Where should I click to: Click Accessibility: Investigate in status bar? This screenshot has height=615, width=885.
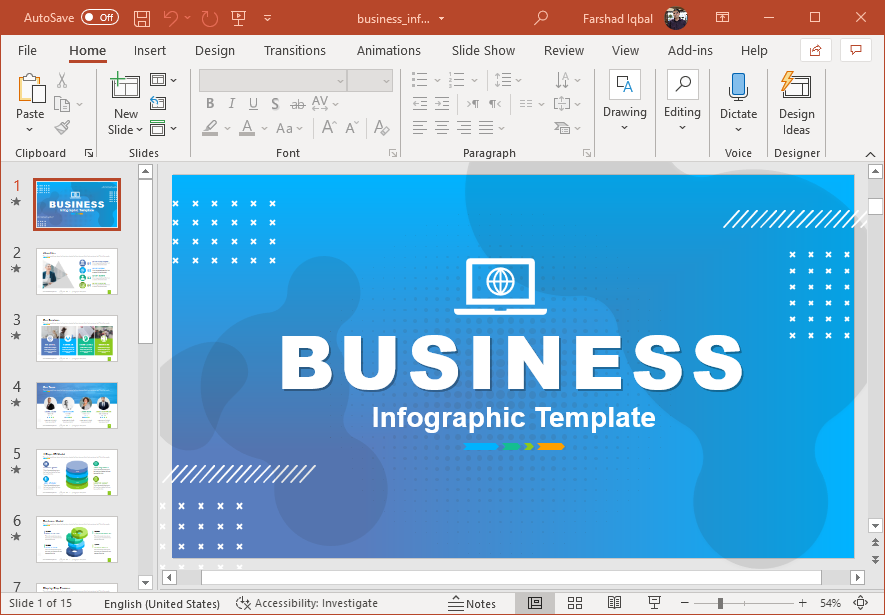(x=307, y=603)
